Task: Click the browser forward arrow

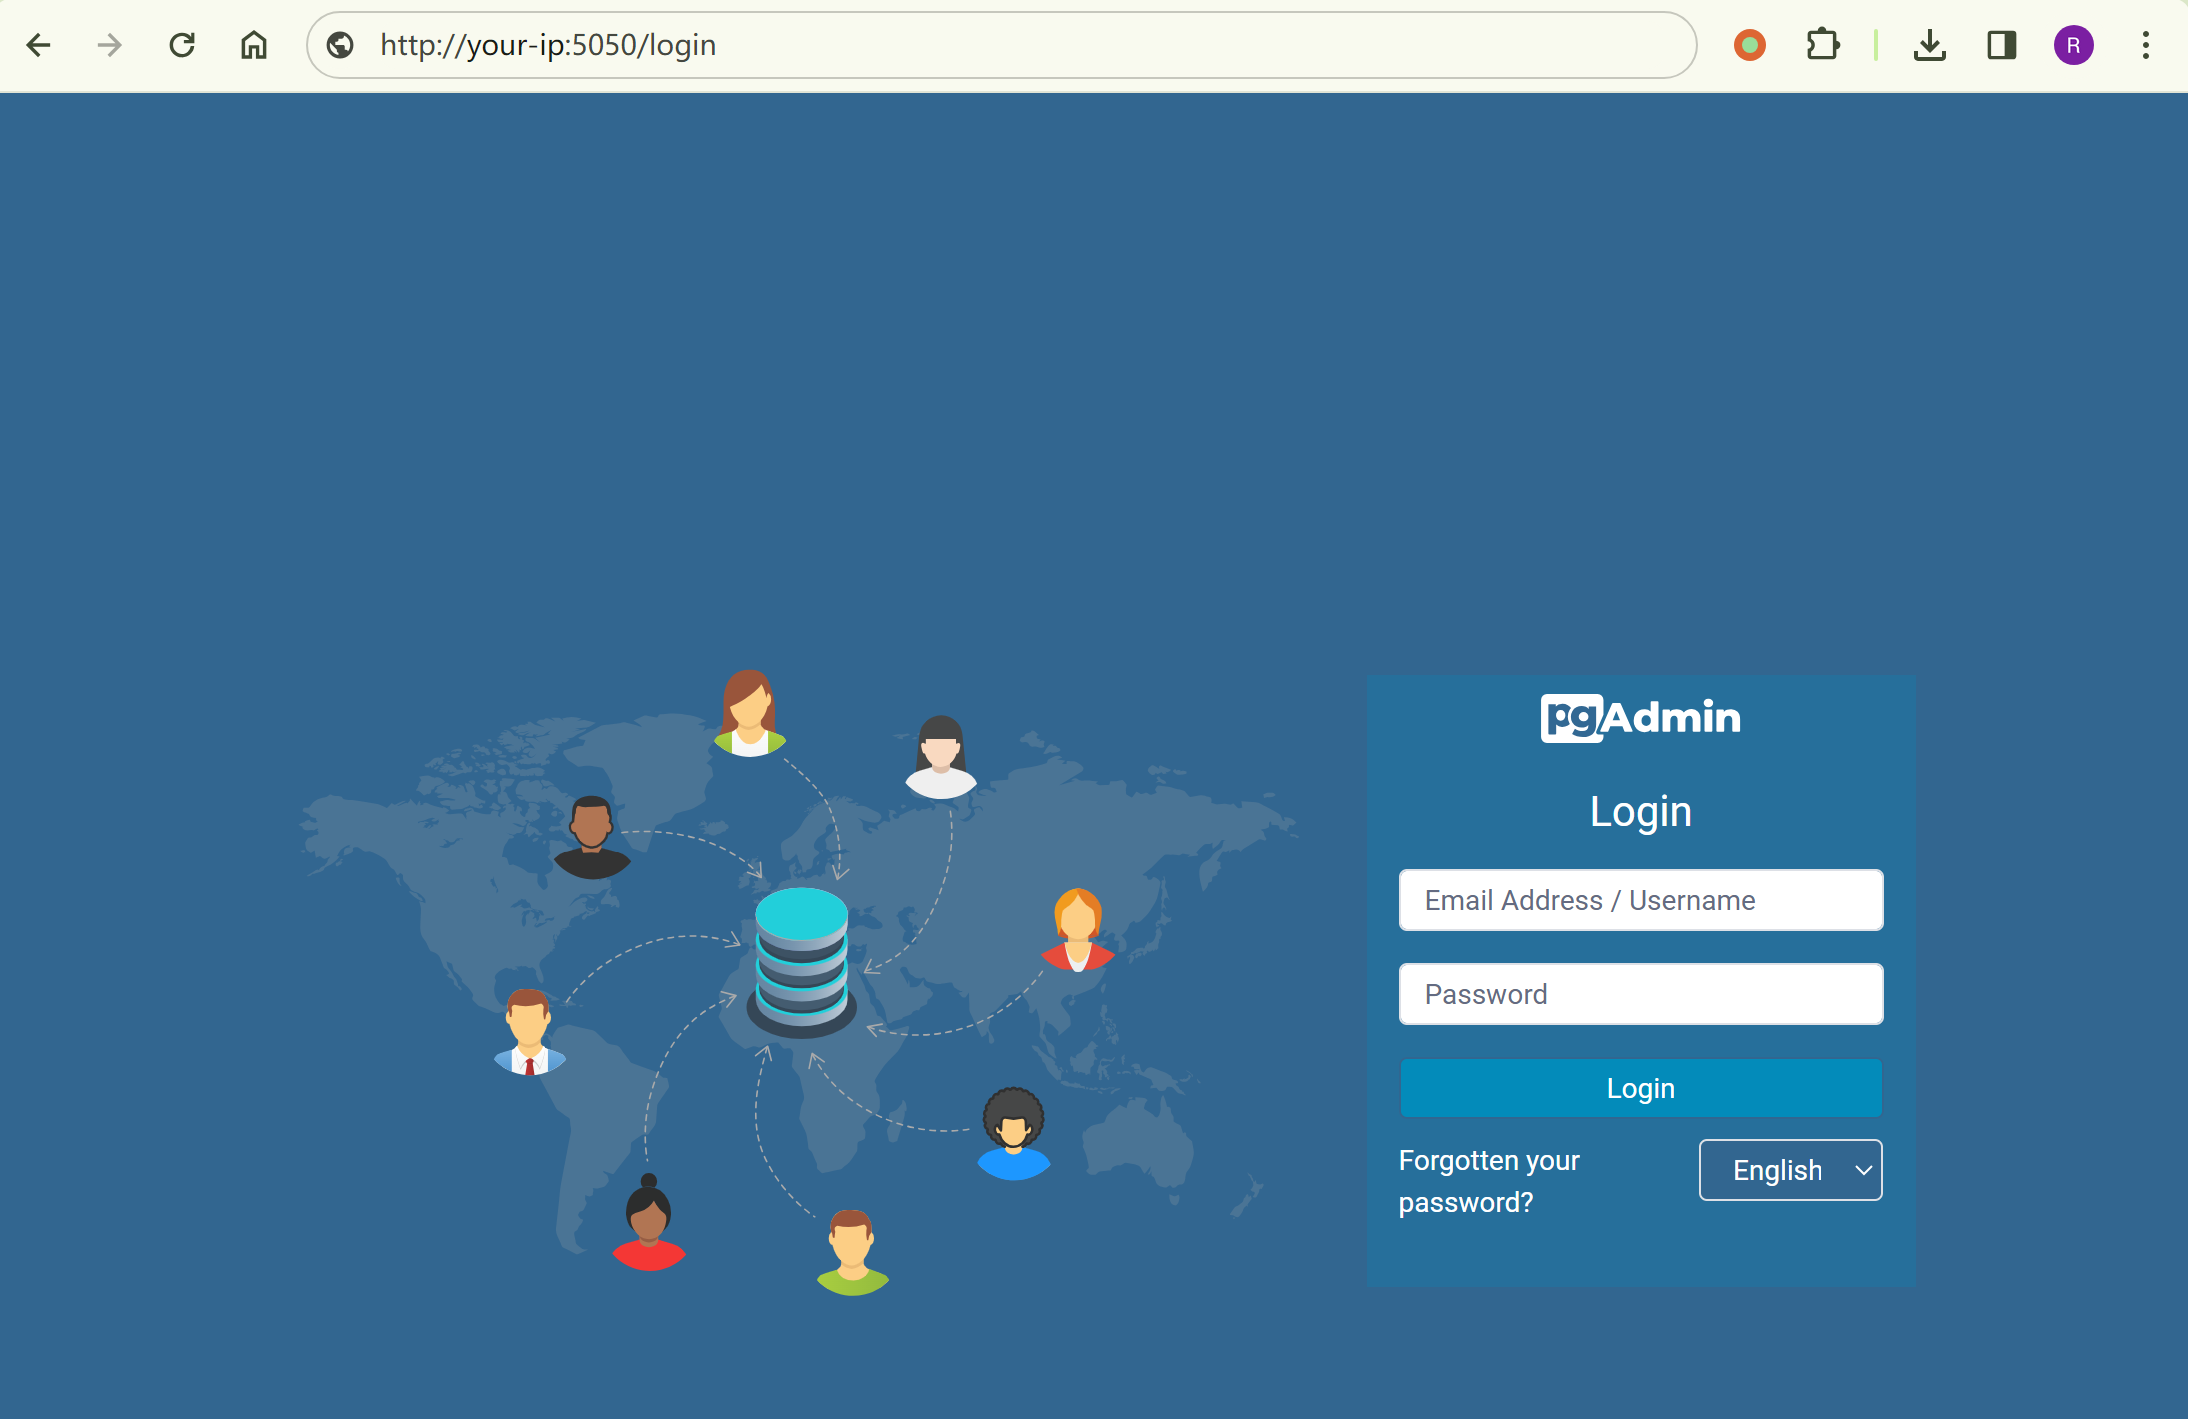Action: tap(109, 45)
